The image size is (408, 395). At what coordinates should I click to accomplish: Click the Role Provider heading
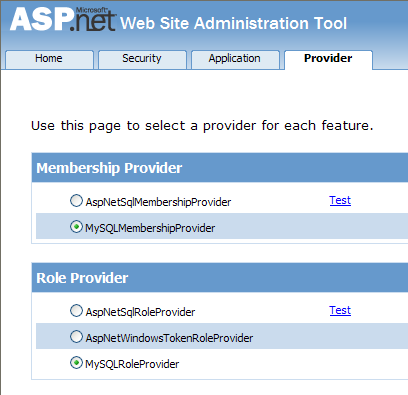point(82,278)
